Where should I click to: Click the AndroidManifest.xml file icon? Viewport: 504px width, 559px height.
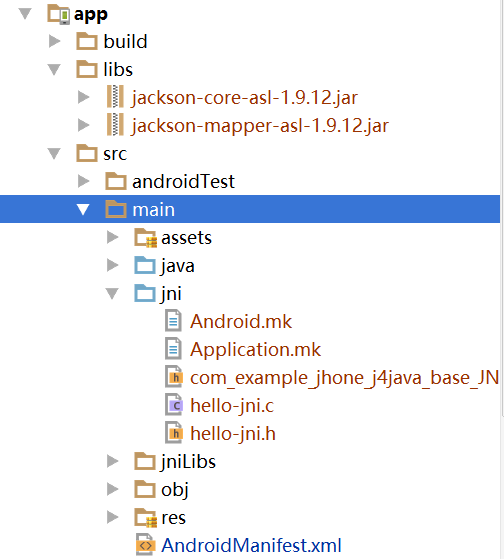coord(145,545)
